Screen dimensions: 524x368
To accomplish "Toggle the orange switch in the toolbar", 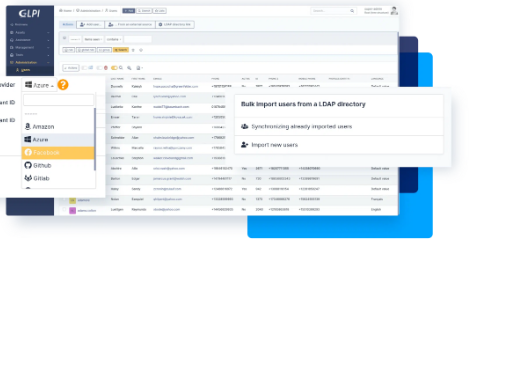I will (114, 68).
